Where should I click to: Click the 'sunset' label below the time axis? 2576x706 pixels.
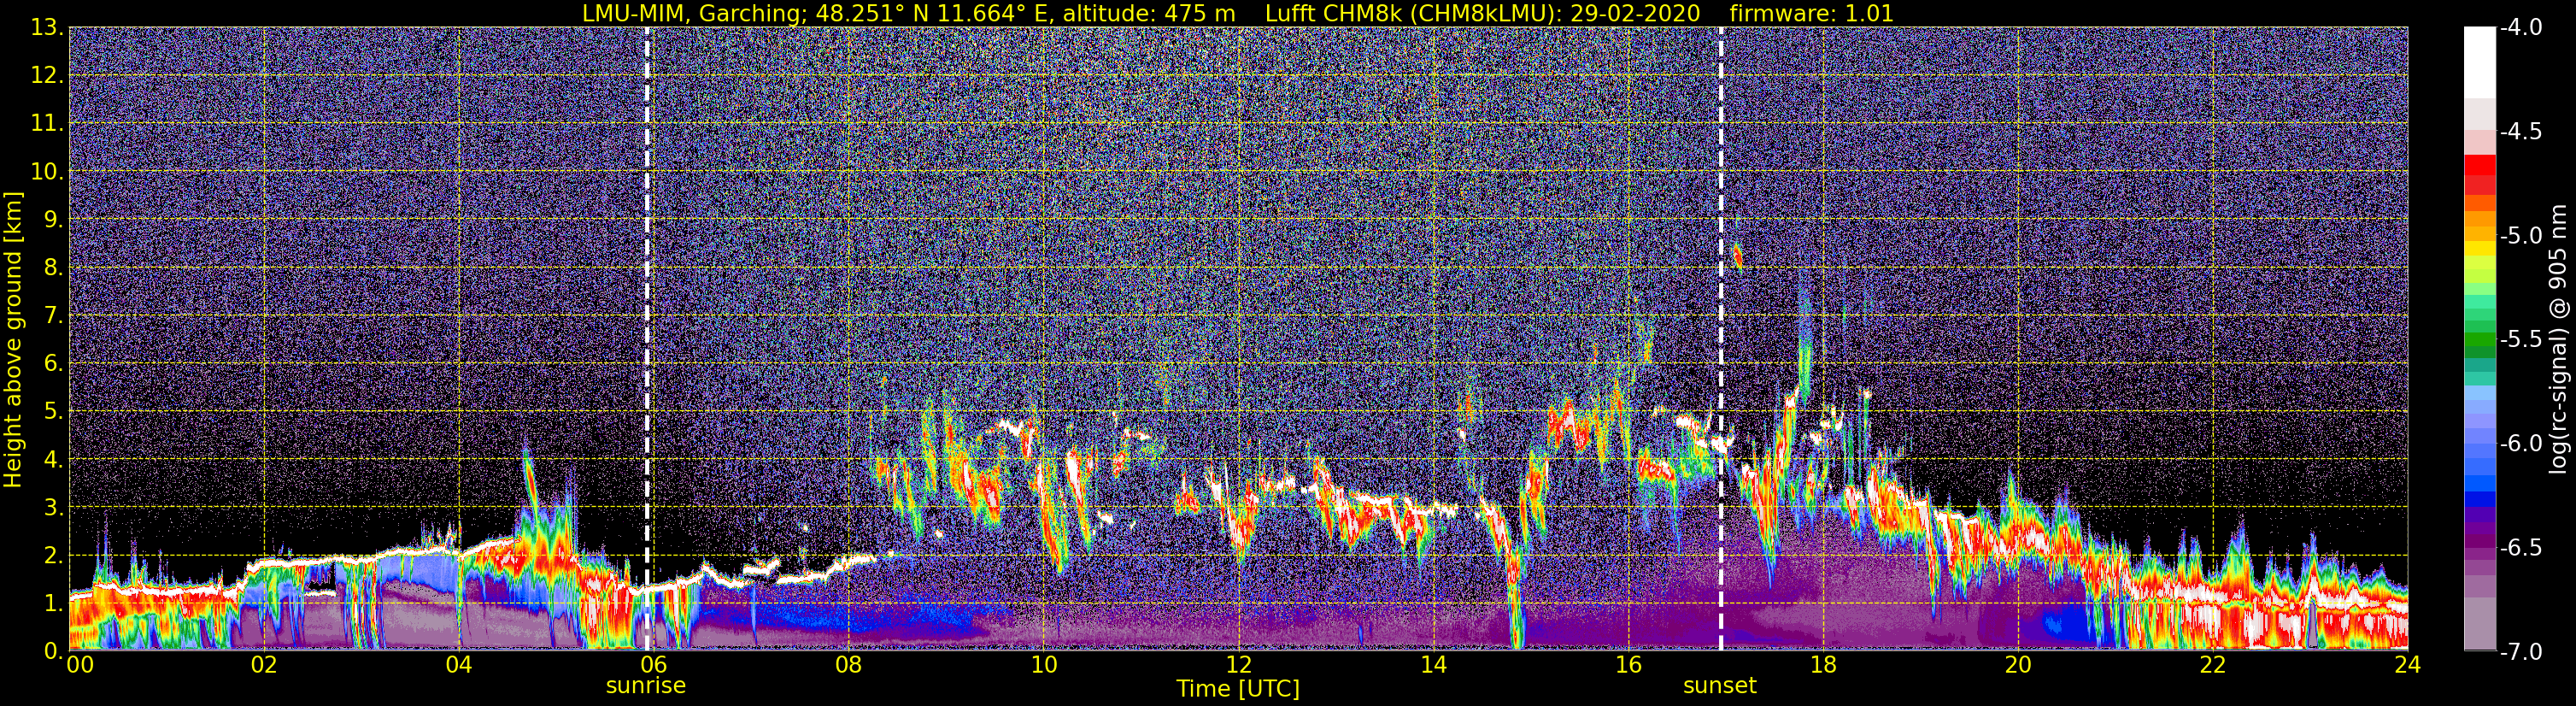pyautogui.click(x=1720, y=685)
